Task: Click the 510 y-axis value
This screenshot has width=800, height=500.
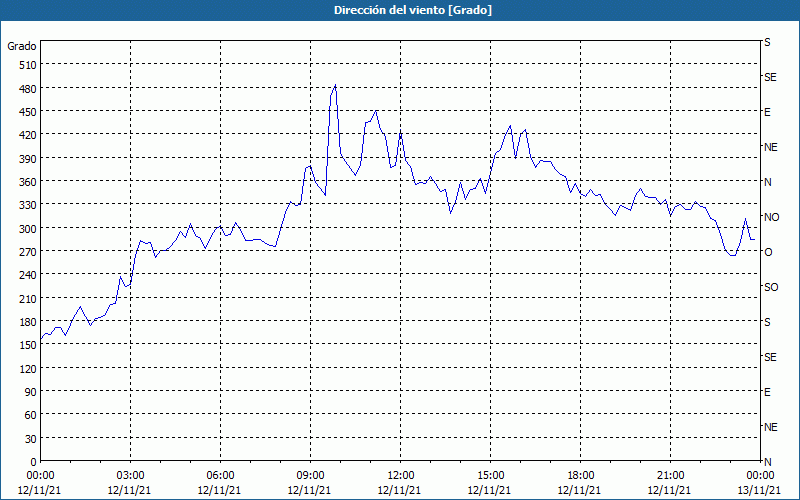Action: tap(28, 65)
